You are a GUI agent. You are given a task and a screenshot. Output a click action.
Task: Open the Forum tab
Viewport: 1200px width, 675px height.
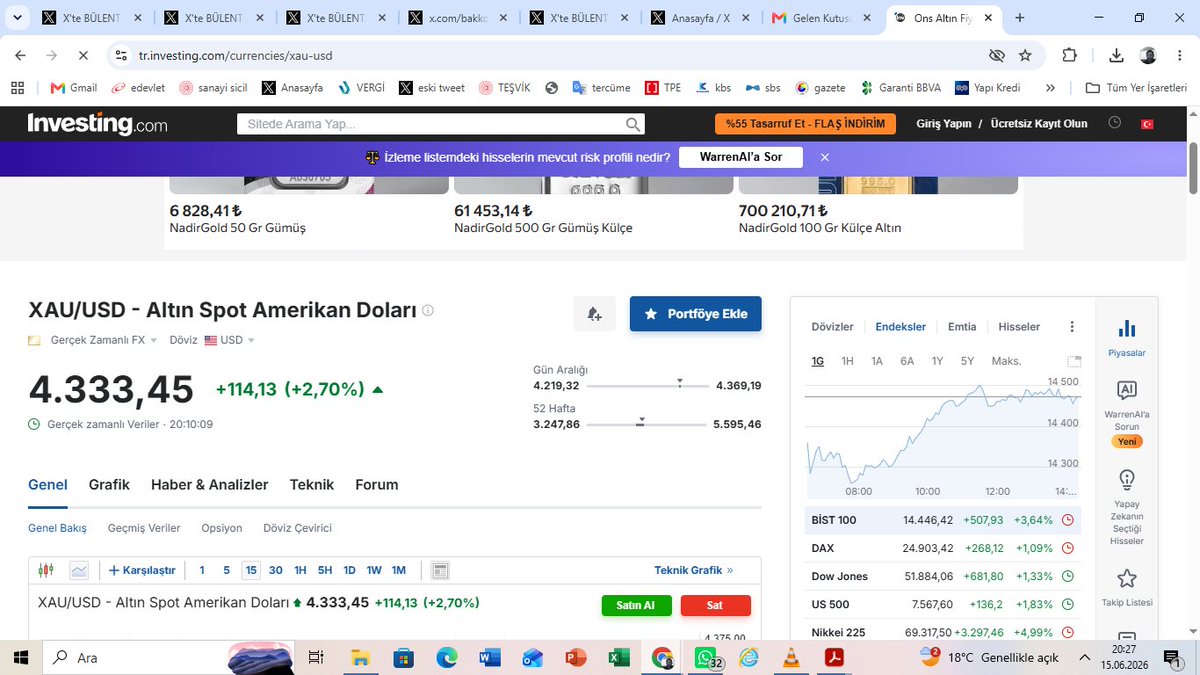point(377,485)
